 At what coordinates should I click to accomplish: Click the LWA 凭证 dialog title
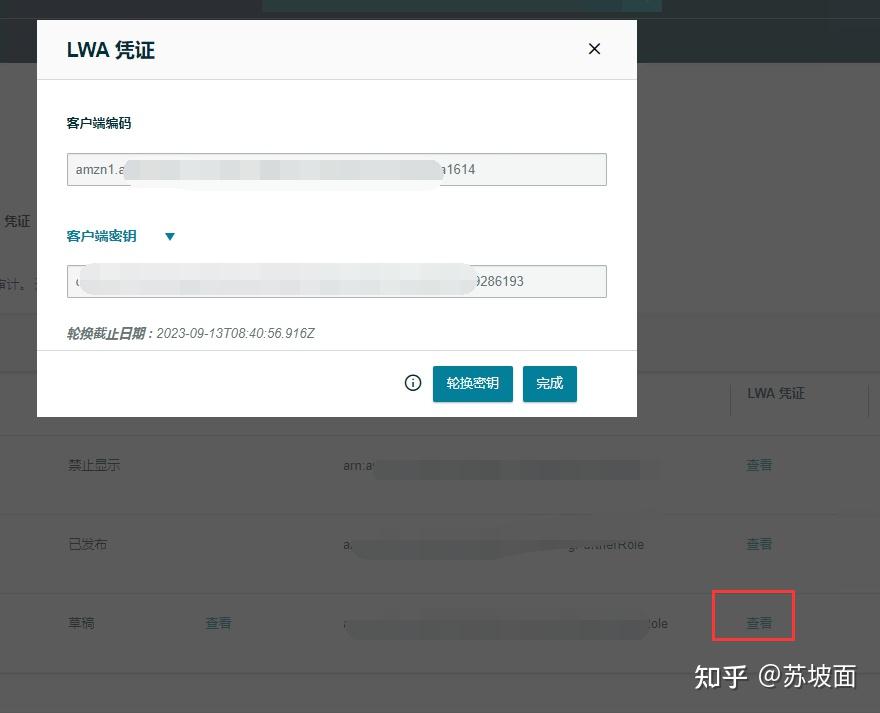[110, 49]
